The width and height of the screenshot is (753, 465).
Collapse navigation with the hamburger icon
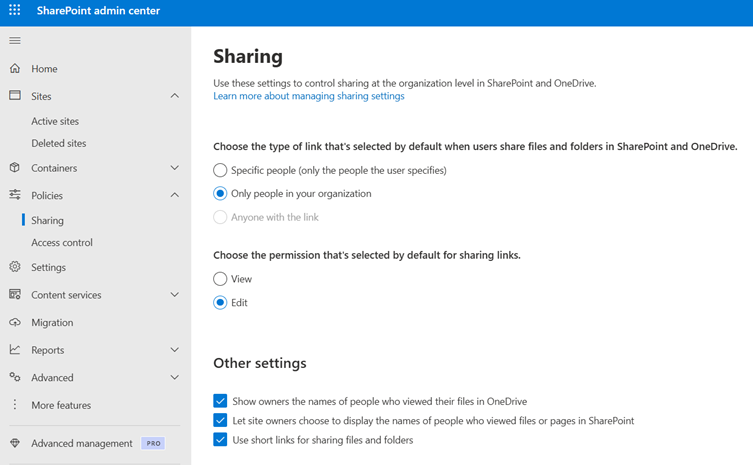pyautogui.click(x=15, y=40)
